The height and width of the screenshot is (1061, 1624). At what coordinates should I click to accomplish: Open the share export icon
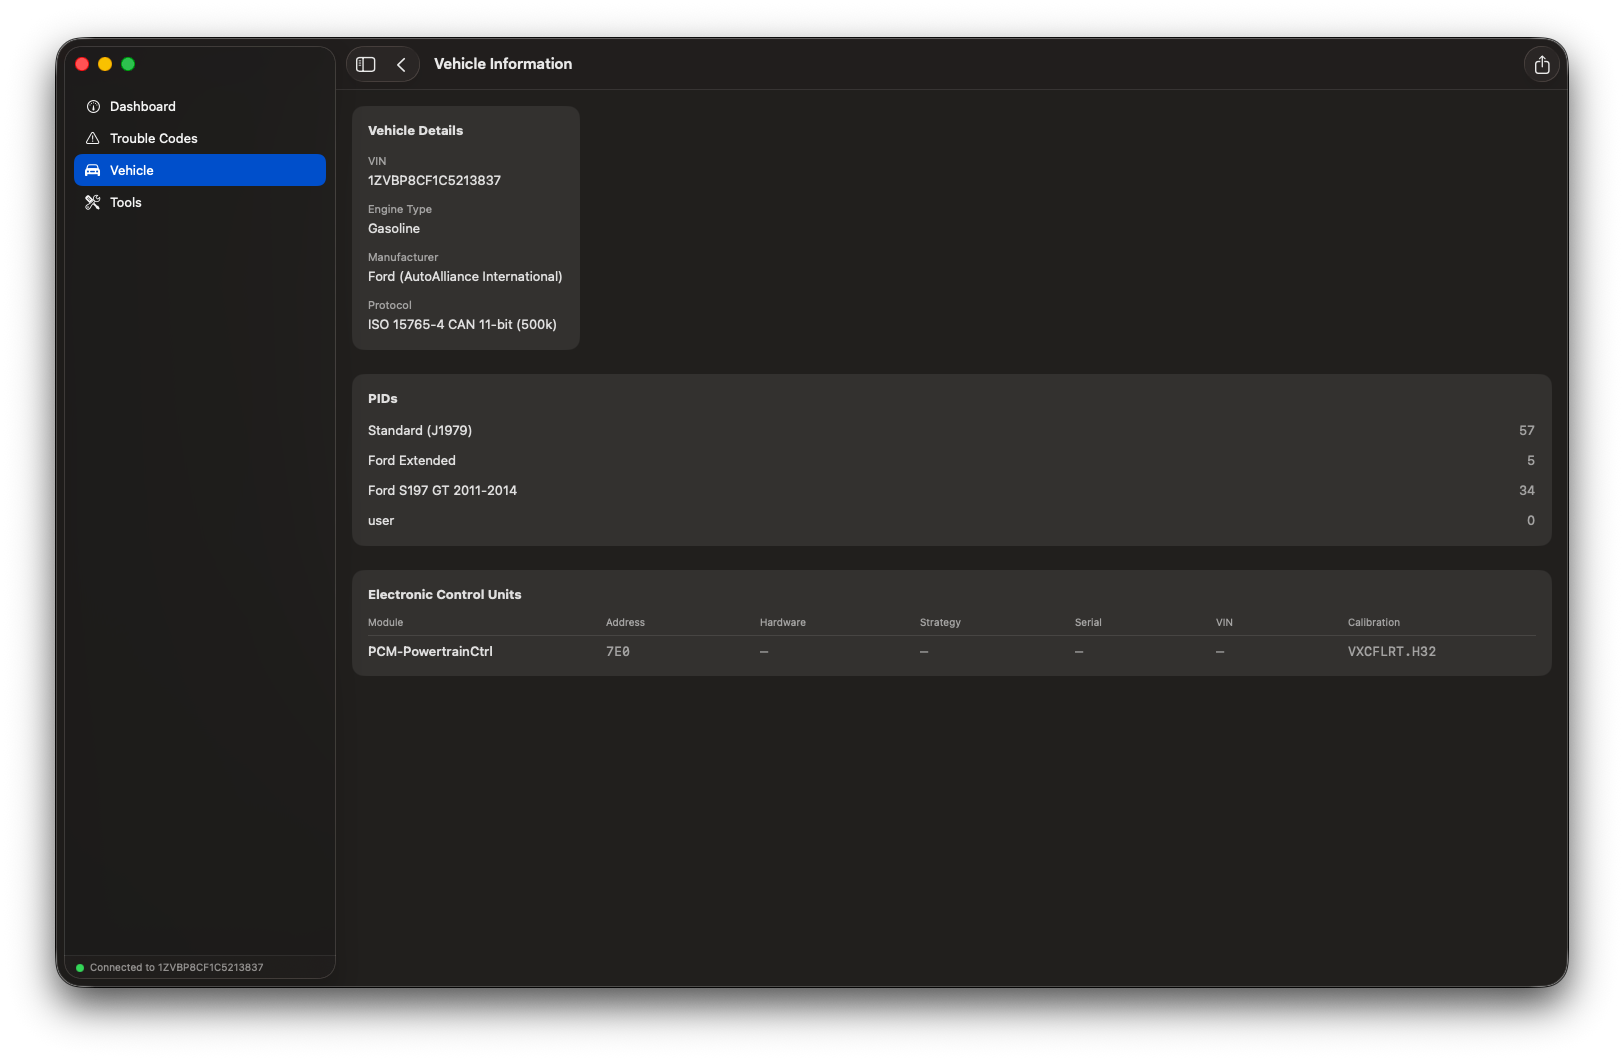(x=1542, y=64)
